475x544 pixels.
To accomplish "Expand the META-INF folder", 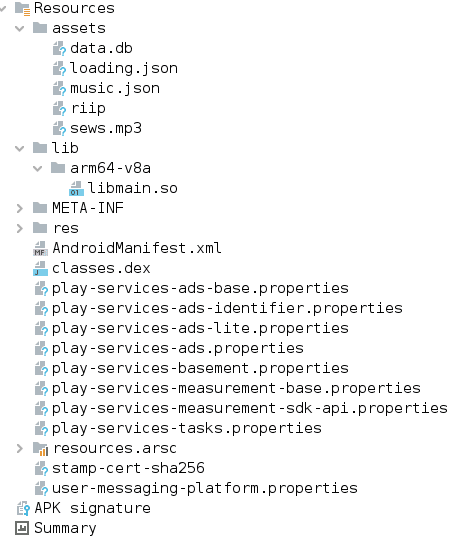I will point(20,209).
